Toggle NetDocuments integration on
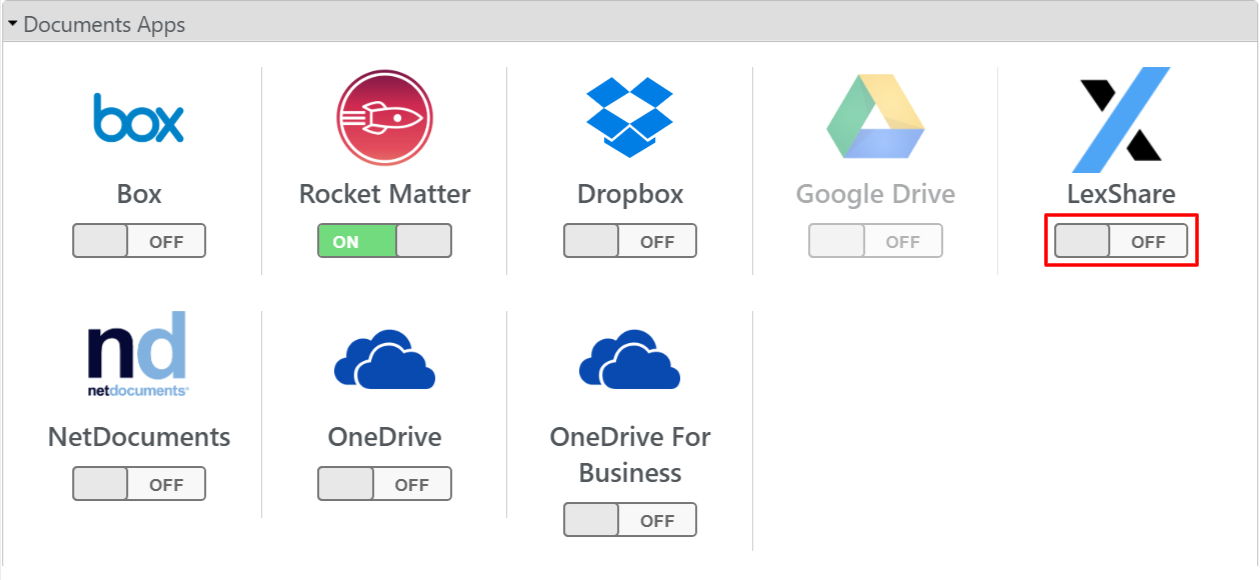1260x580 pixels. tap(139, 484)
